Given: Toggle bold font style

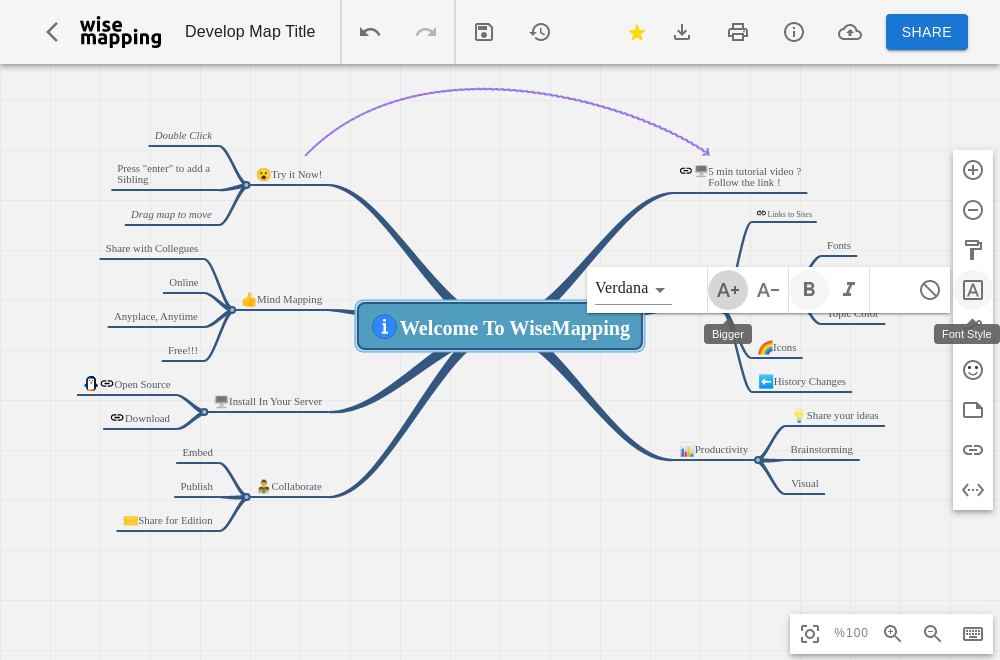Looking at the screenshot, I should [809, 290].
